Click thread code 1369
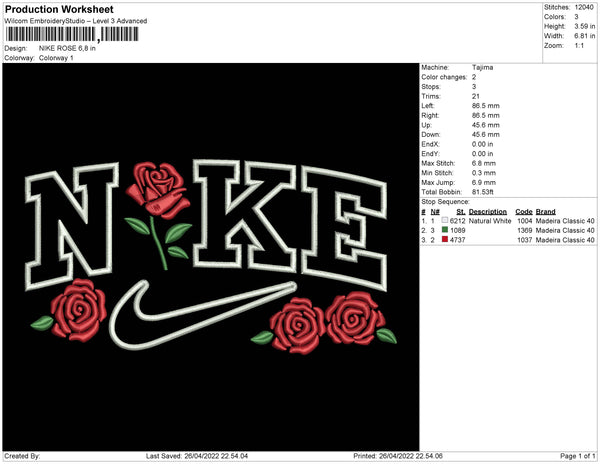This screenshot has height=464, width=600. [x=525, y=230]
